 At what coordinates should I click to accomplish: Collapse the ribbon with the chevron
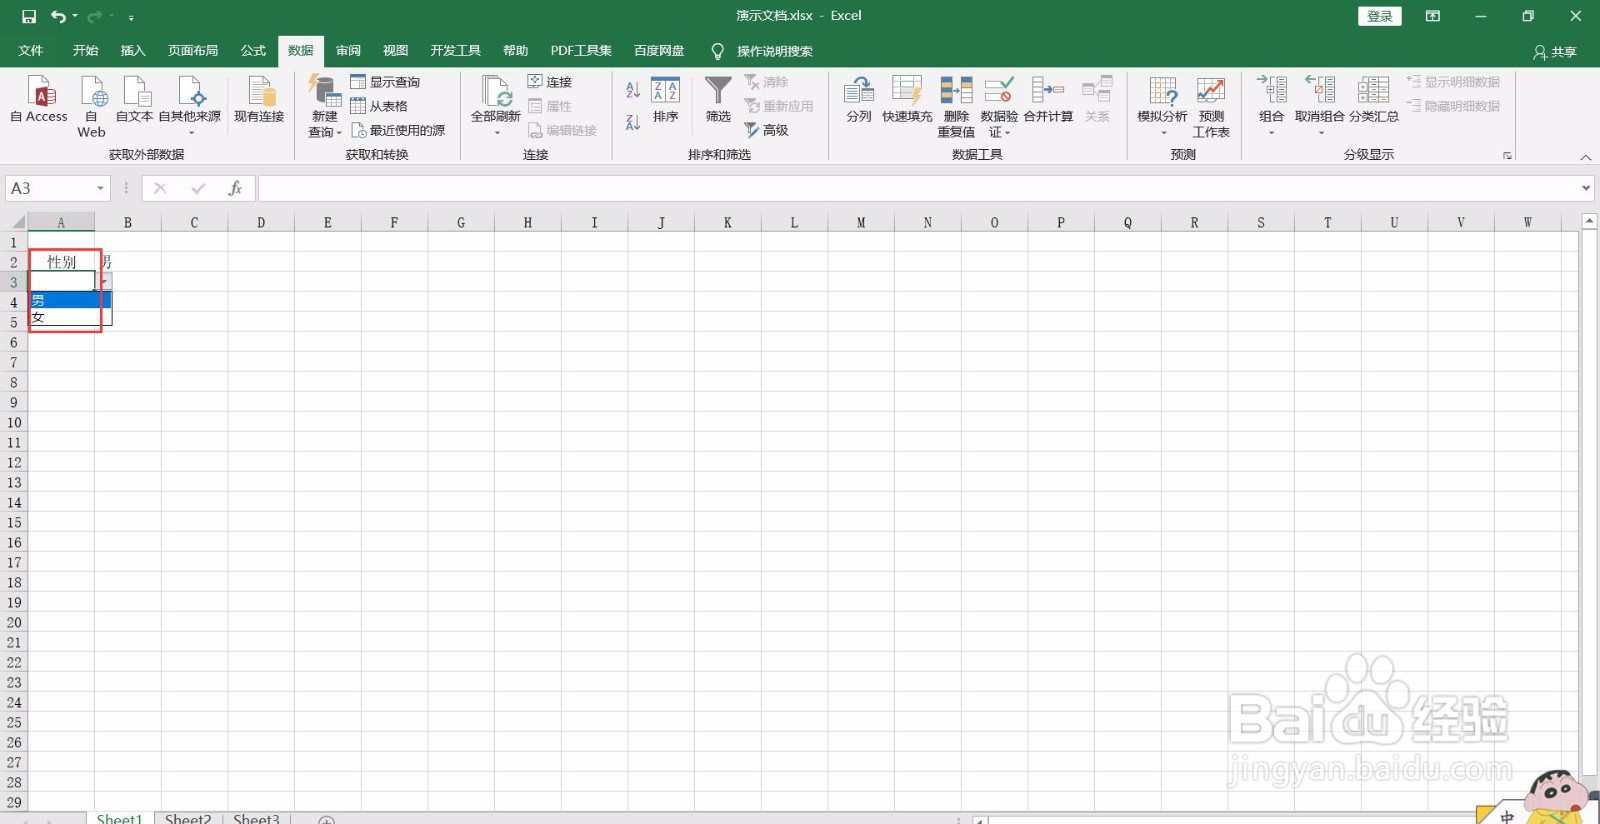(1585, 157)
